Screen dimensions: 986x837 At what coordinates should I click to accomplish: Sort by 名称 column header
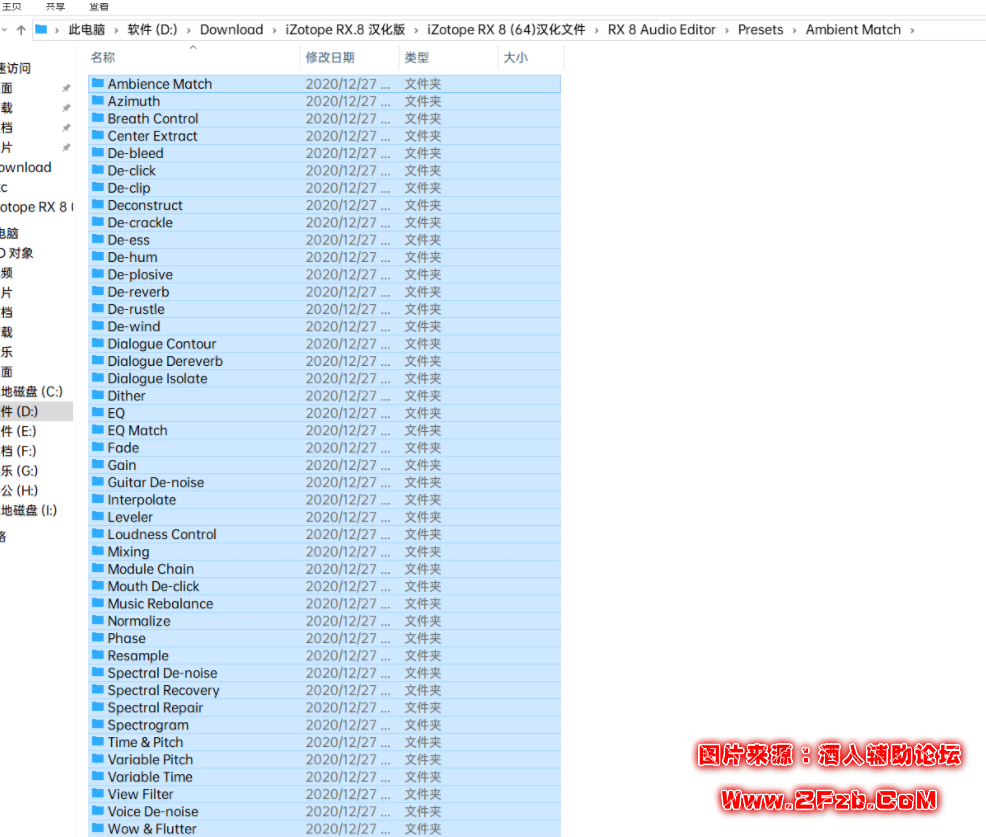(x=102, y=57)
